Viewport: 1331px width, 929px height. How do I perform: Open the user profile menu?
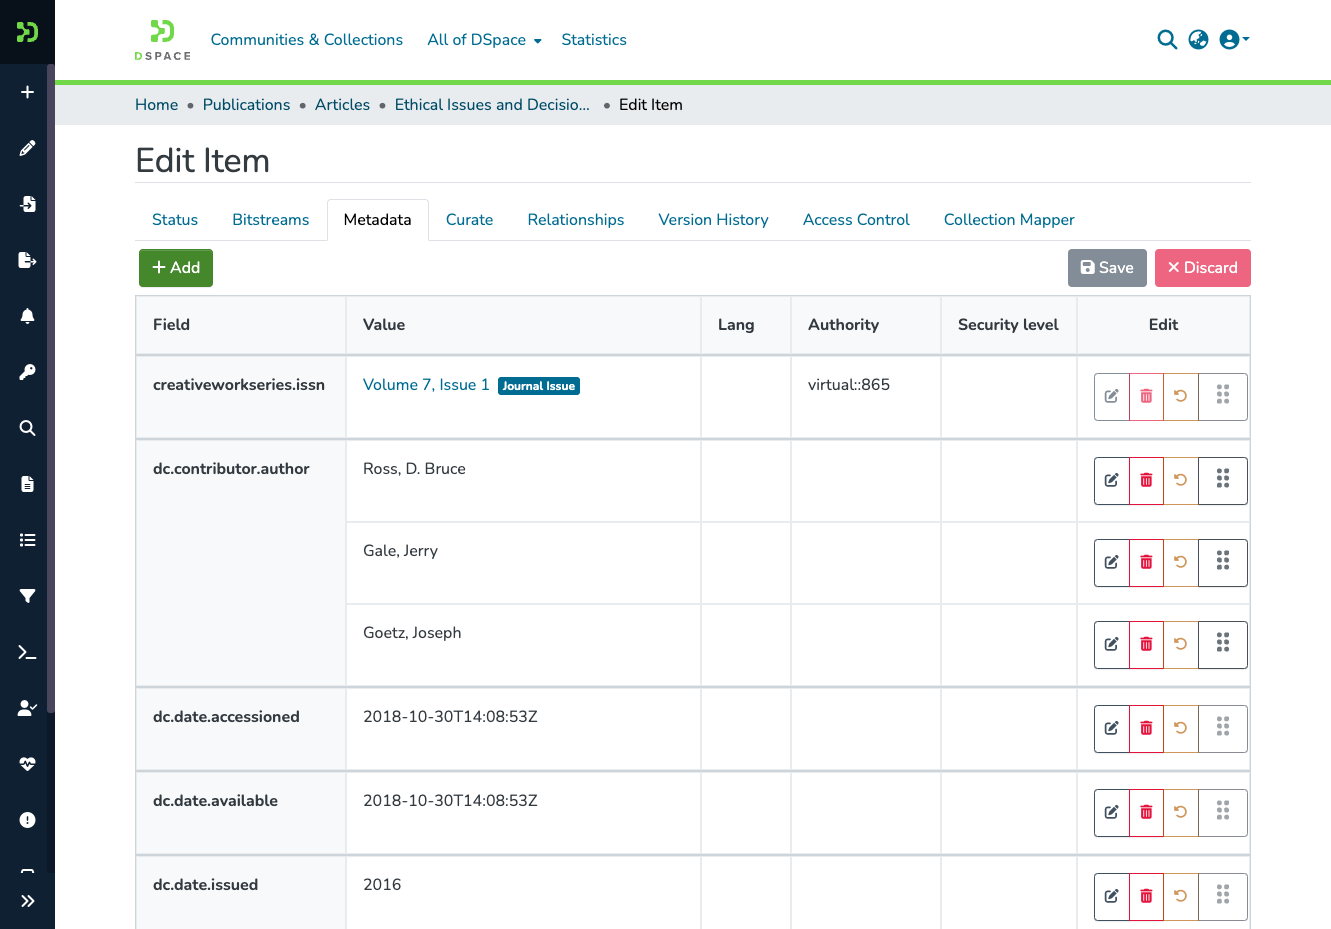[x=1234, y=40]
